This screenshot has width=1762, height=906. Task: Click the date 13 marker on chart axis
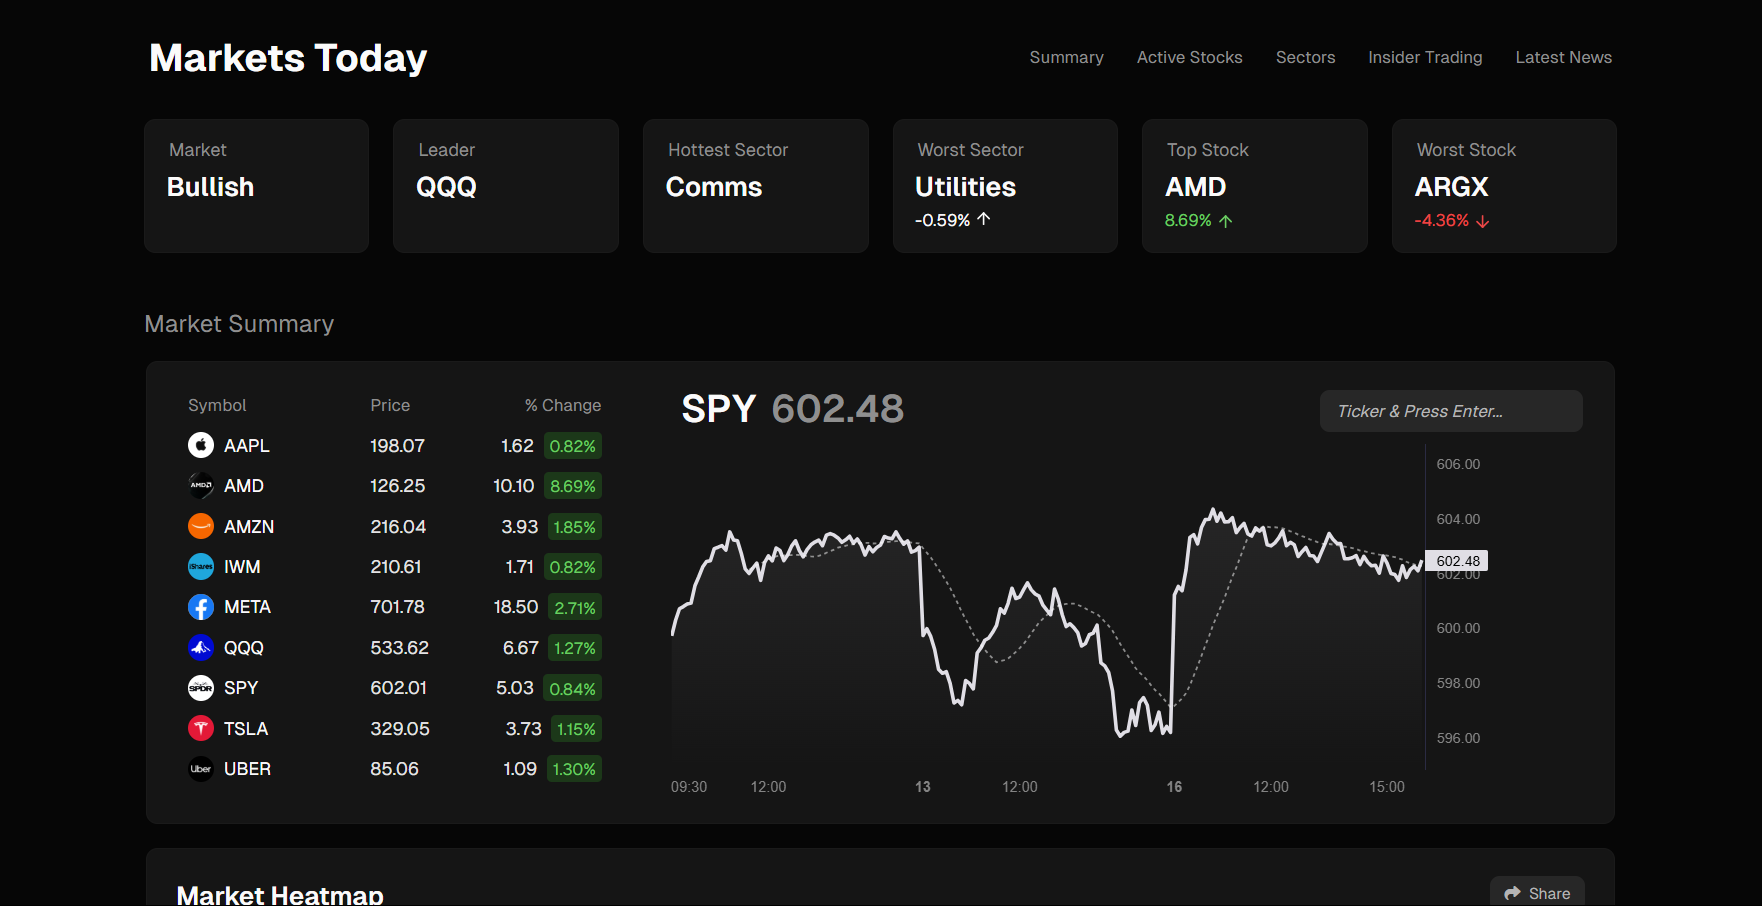pos(922,787)
